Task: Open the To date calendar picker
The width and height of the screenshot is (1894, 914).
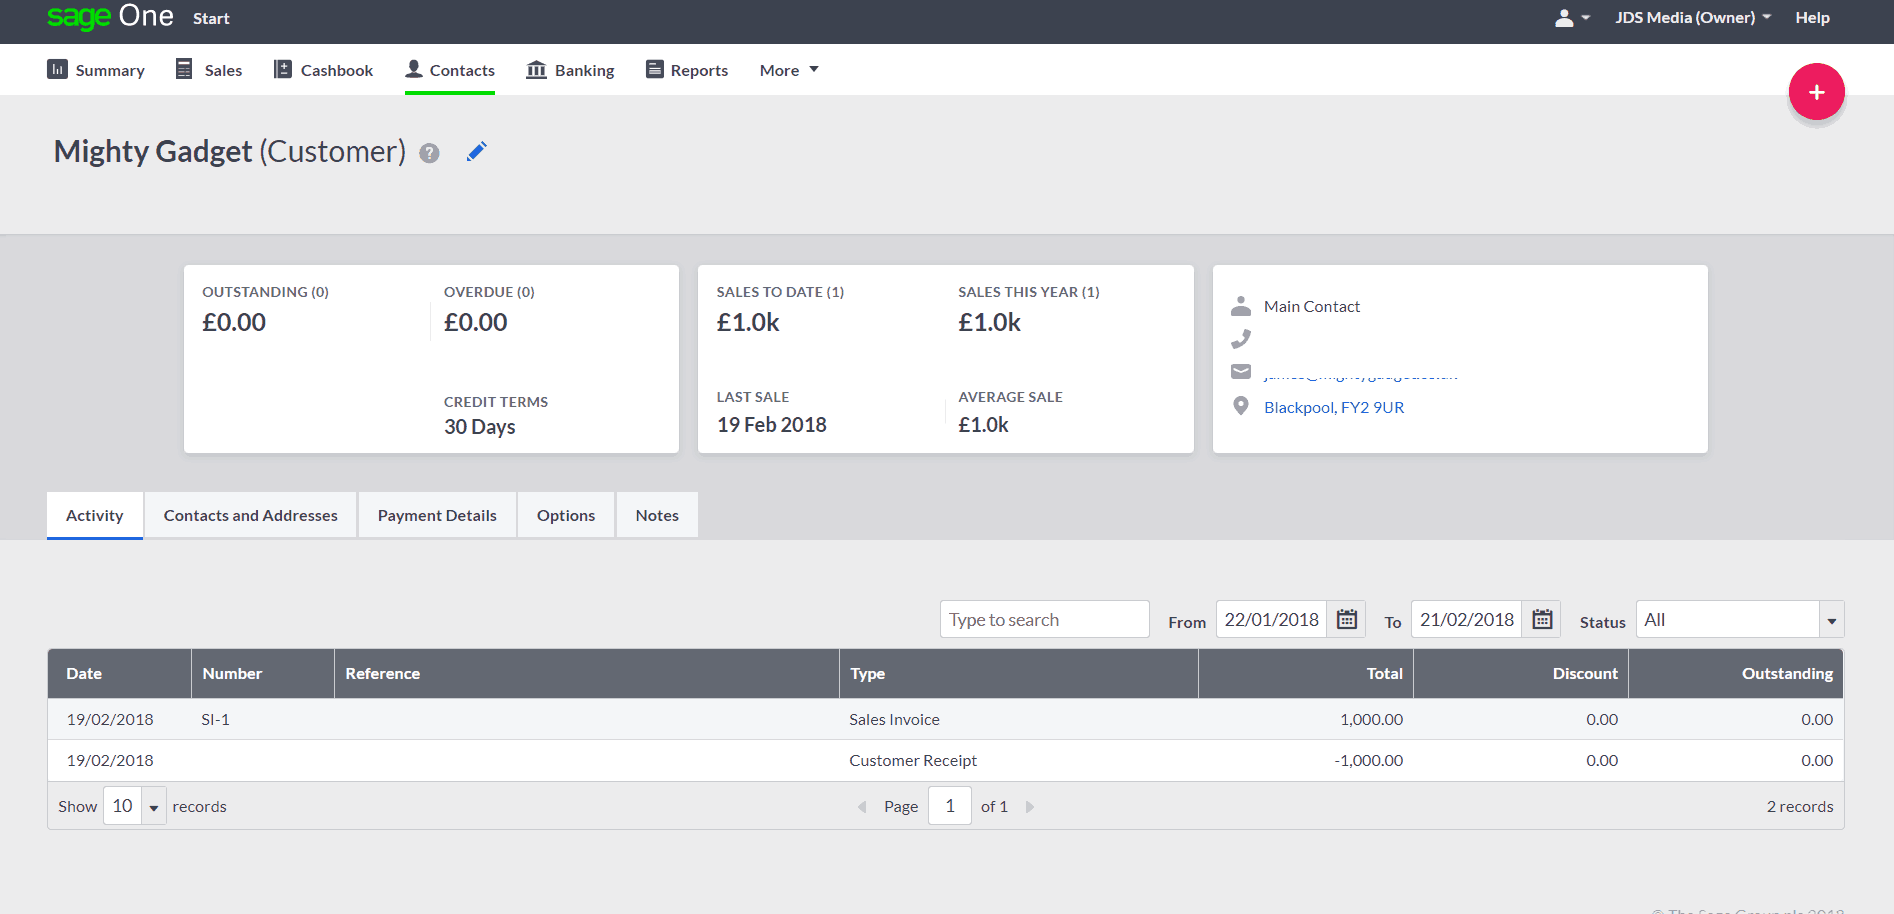Action: coord(1542,620)
